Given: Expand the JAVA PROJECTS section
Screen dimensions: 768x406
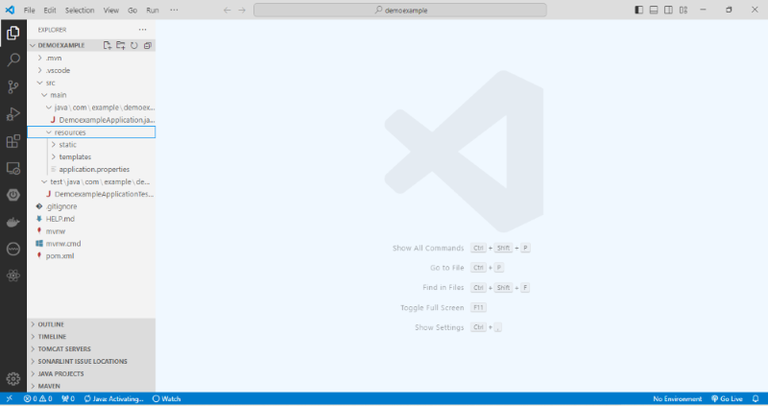Looking at the screenshot, I should (x=92, y=374).
